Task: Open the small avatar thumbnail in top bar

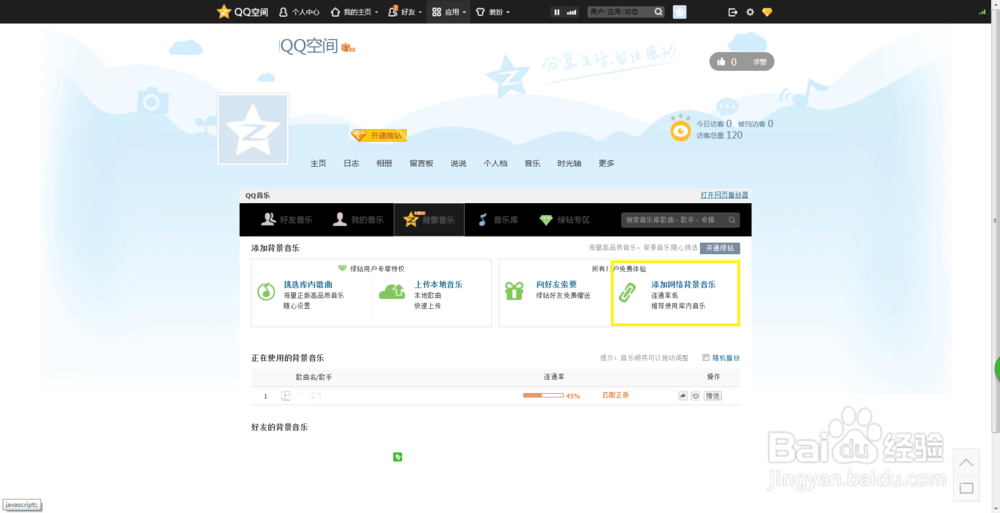Action: tap(680, 12)
